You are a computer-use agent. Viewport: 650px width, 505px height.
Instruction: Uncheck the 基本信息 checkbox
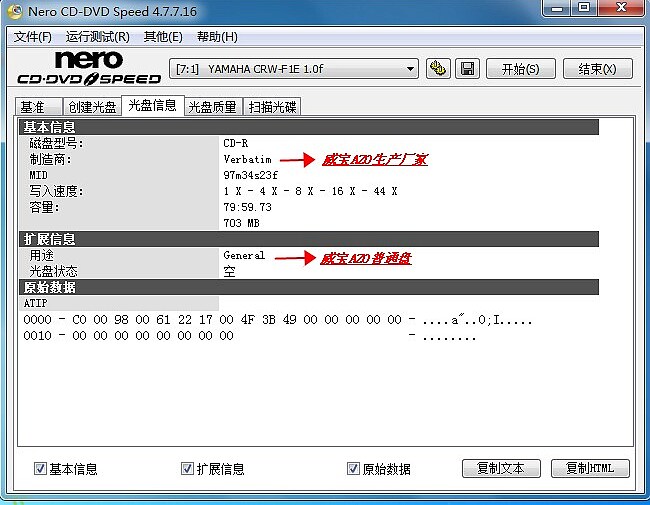coord(40,469)
